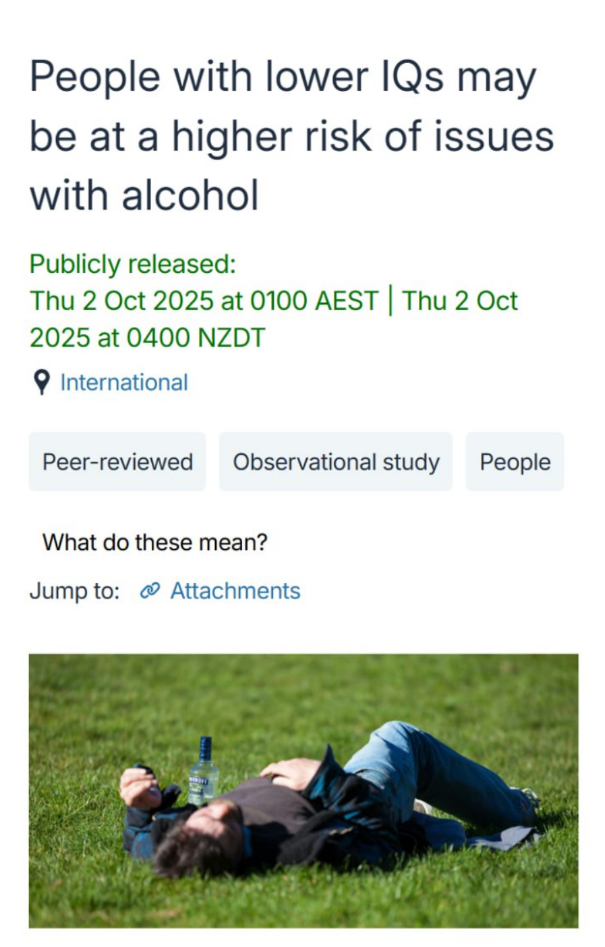Click the man's blue jeans in the photo
Image resolution: width=605 pixels, height=947 pixels.
pos(440,770)
